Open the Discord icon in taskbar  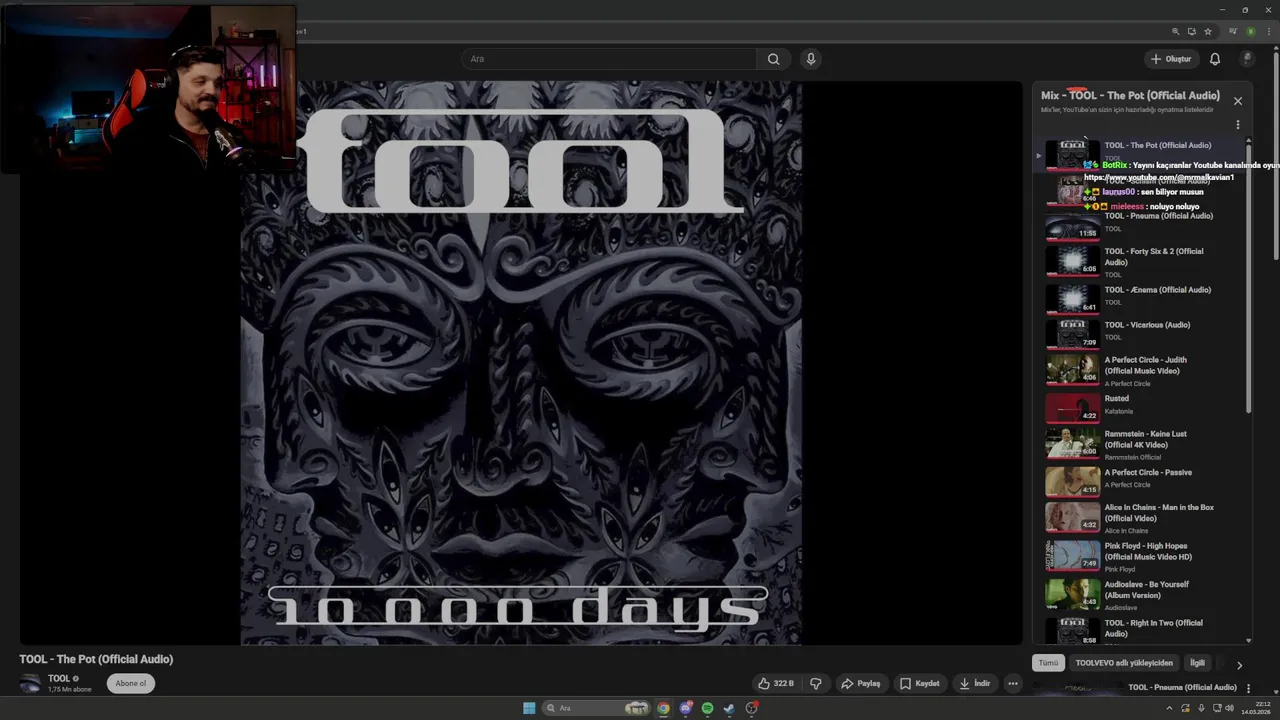[685, 708]
